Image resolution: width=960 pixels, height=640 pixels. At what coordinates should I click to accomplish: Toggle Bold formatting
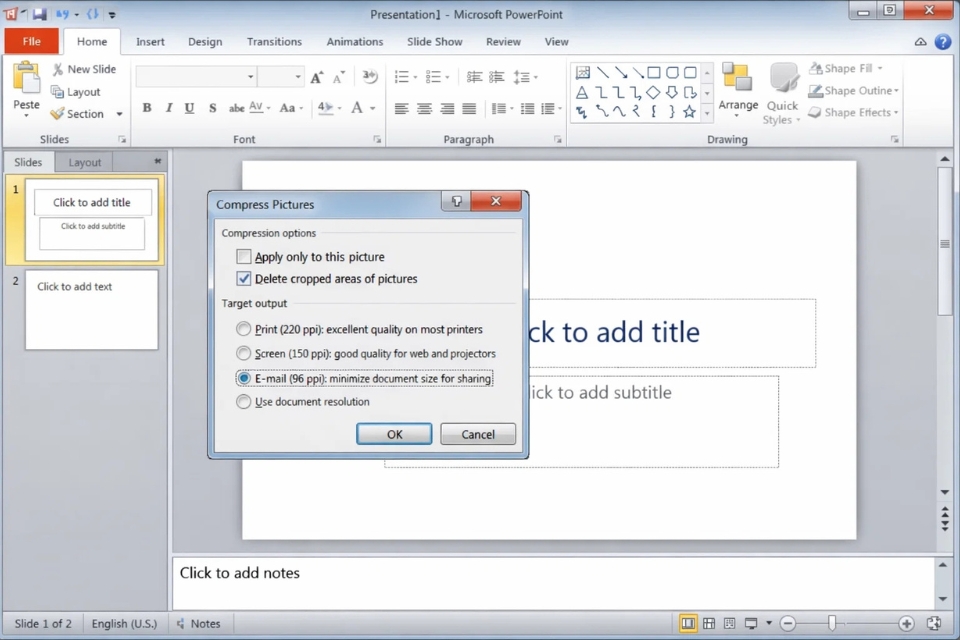coord(146,107)
